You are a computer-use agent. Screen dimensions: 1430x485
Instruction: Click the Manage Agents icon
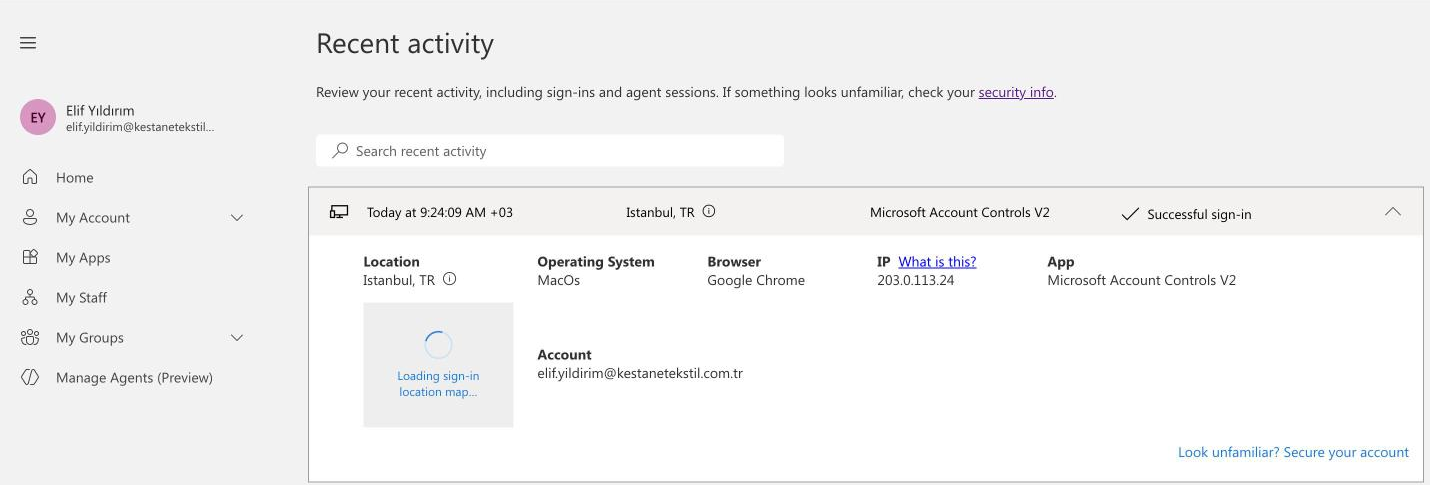[x=30, y=377]
